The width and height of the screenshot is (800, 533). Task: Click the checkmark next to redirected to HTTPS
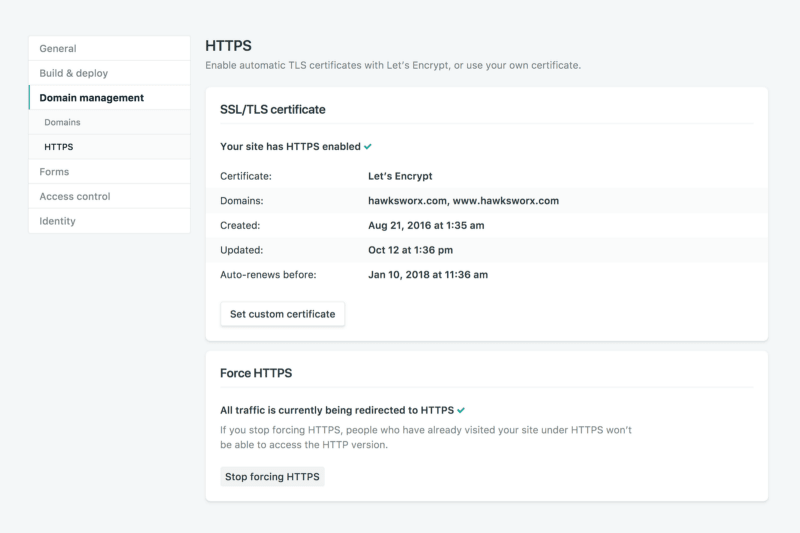coord(461,410)
